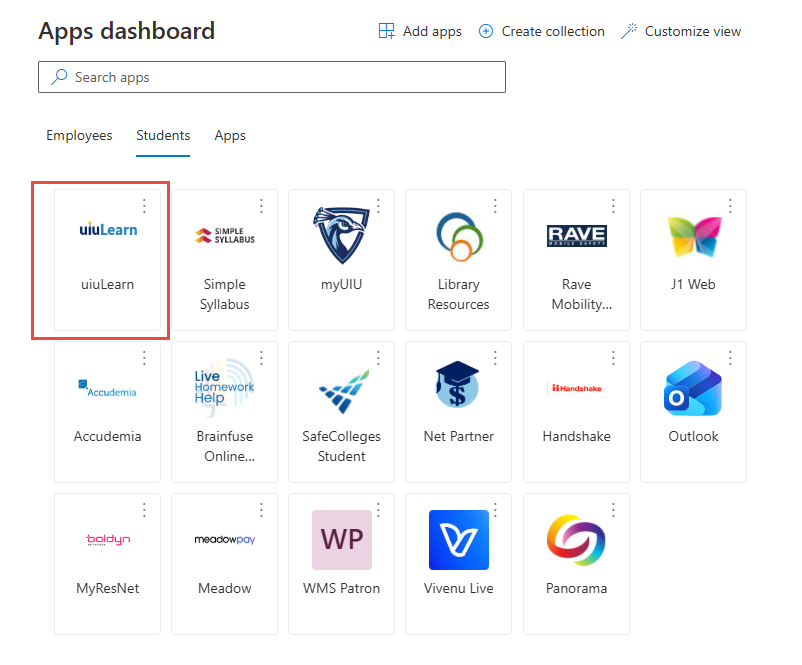
Task: Click the Brainfuse Online... label
Action: point(225,446)
